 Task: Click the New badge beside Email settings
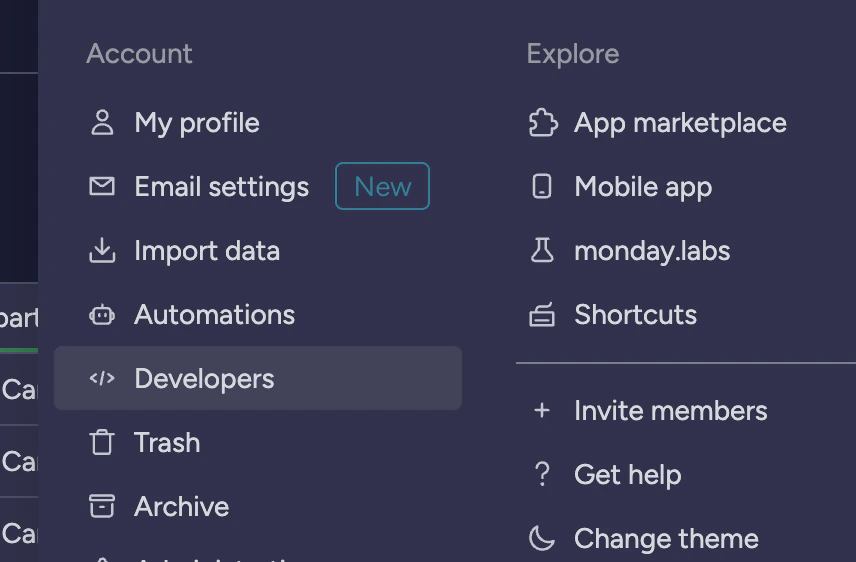tap(382, 186)
